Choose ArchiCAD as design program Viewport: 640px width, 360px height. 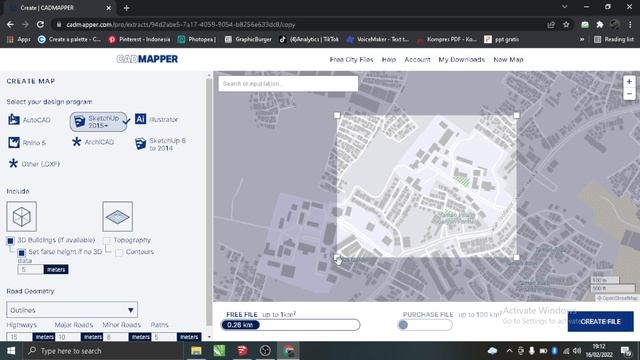93,142
